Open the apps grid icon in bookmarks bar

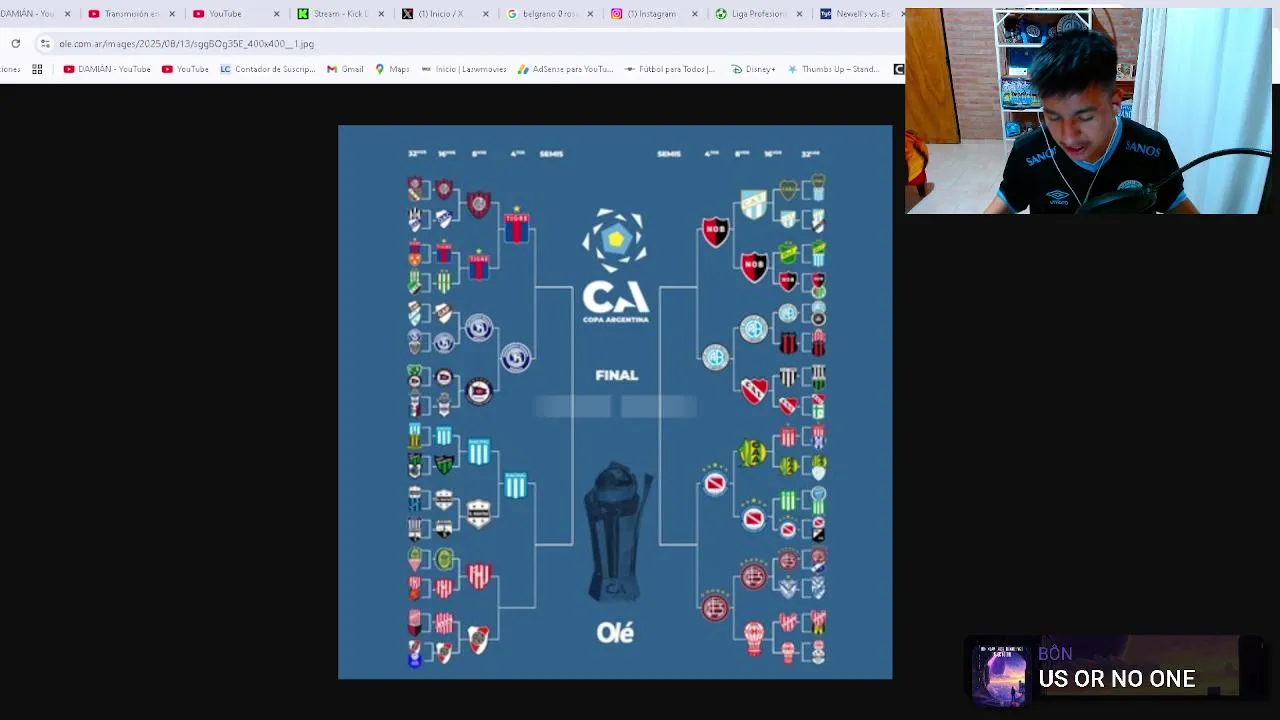37,69
